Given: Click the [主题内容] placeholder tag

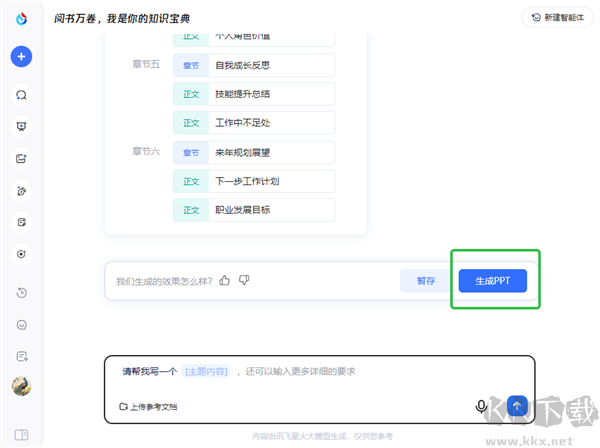Looking at the screenshot, I should (206, 371).
